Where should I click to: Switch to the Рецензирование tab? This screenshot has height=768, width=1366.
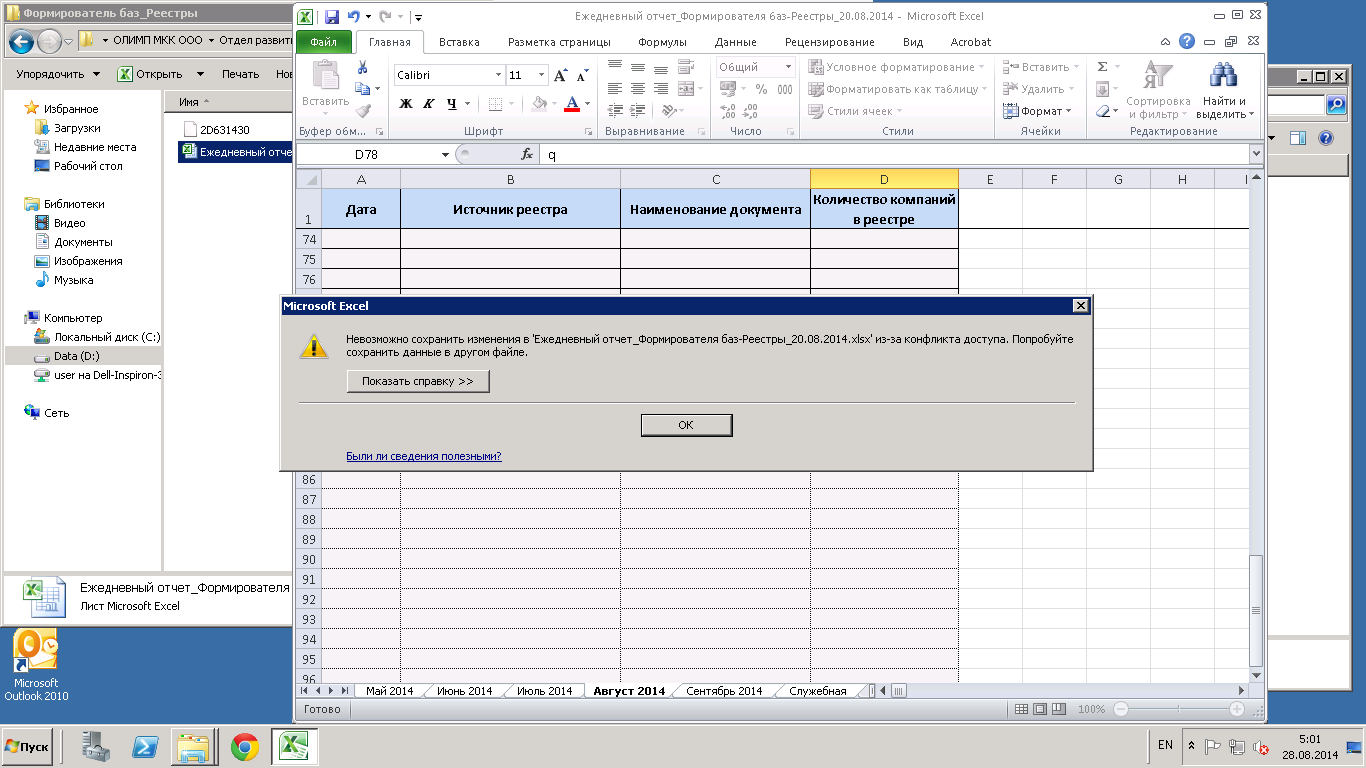(830, 42)
